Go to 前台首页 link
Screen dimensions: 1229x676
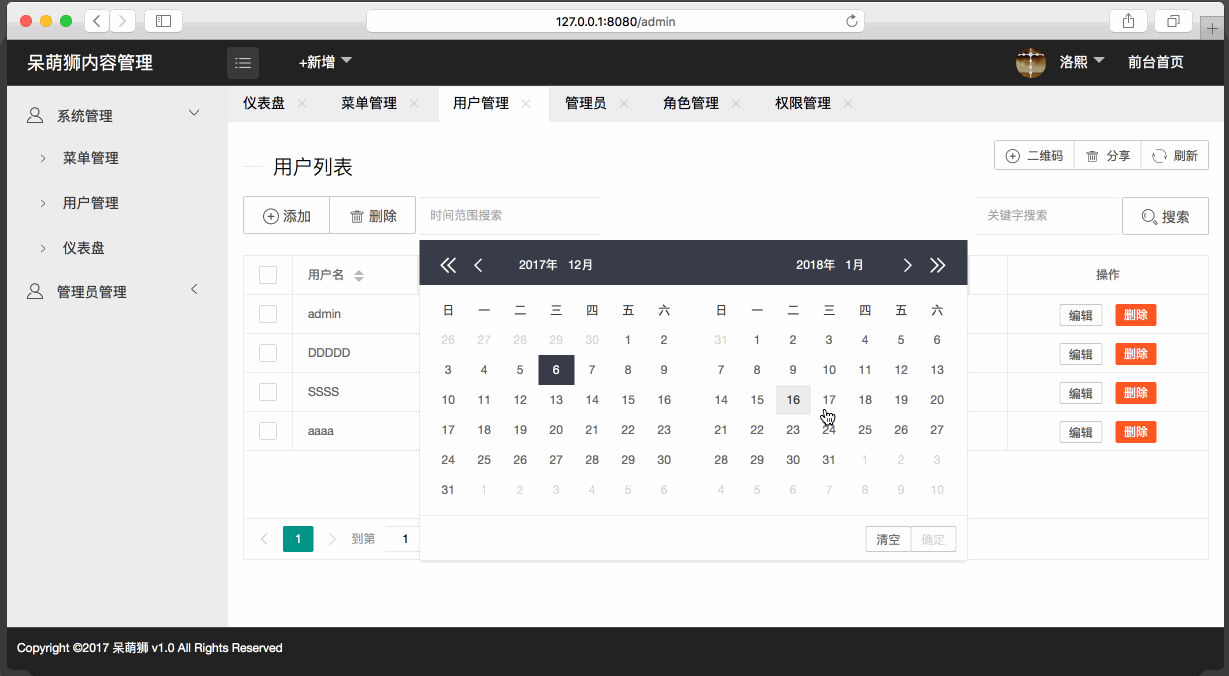(1156, 62)
